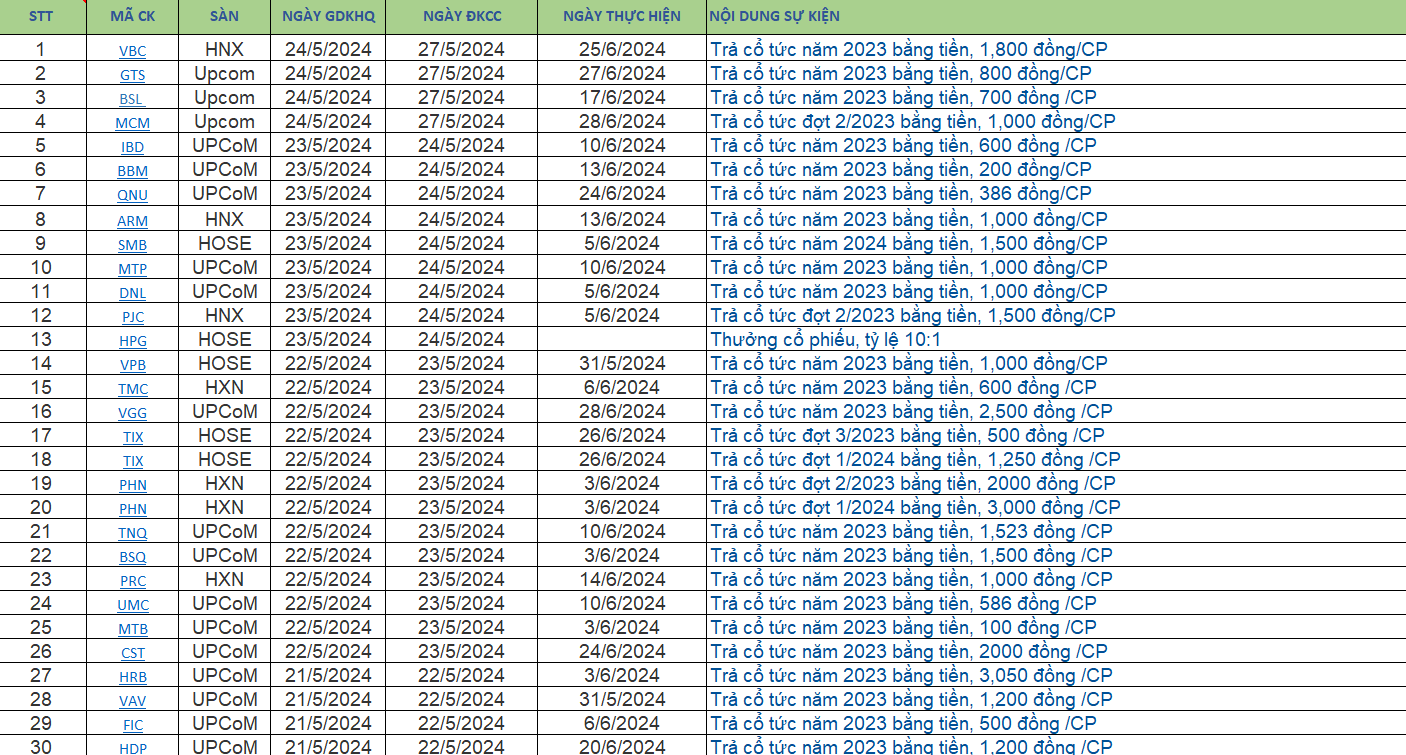Open the MCM stock code link
The width and height of the screenshot is (1406, 755).
(132, 123)
